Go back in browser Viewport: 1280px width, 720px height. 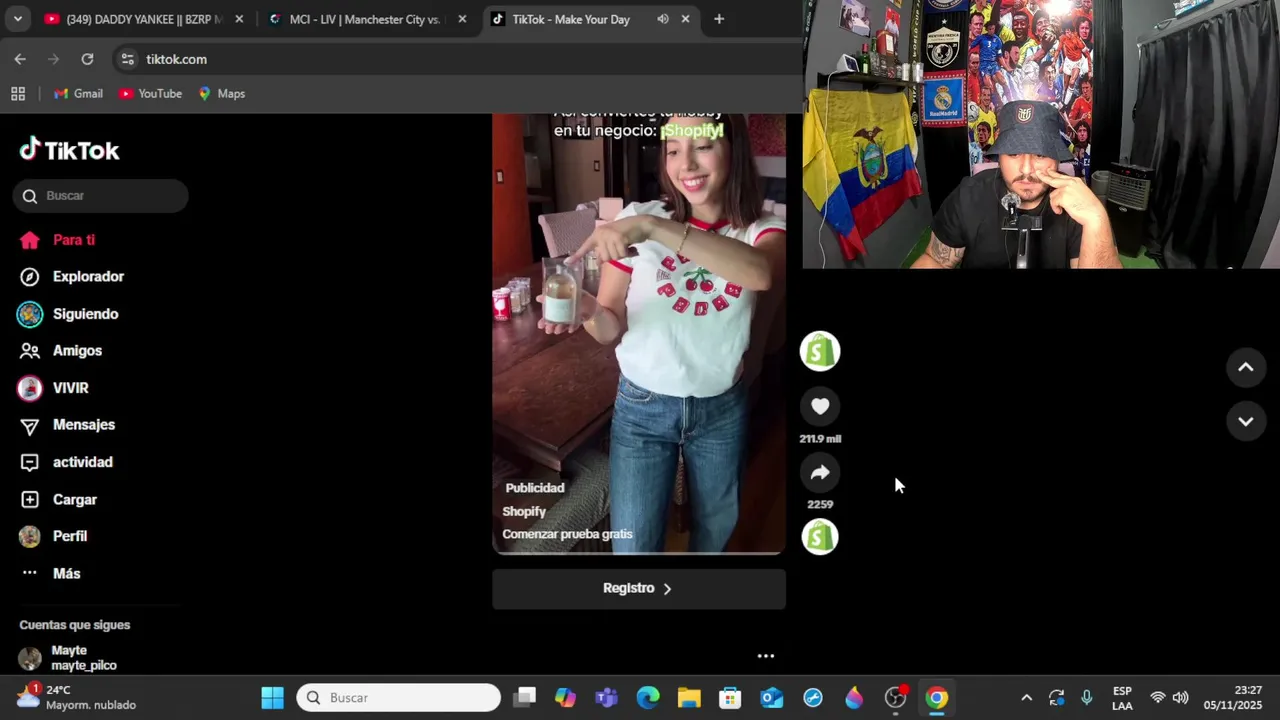pyautogui.click(x=20, y=59)
